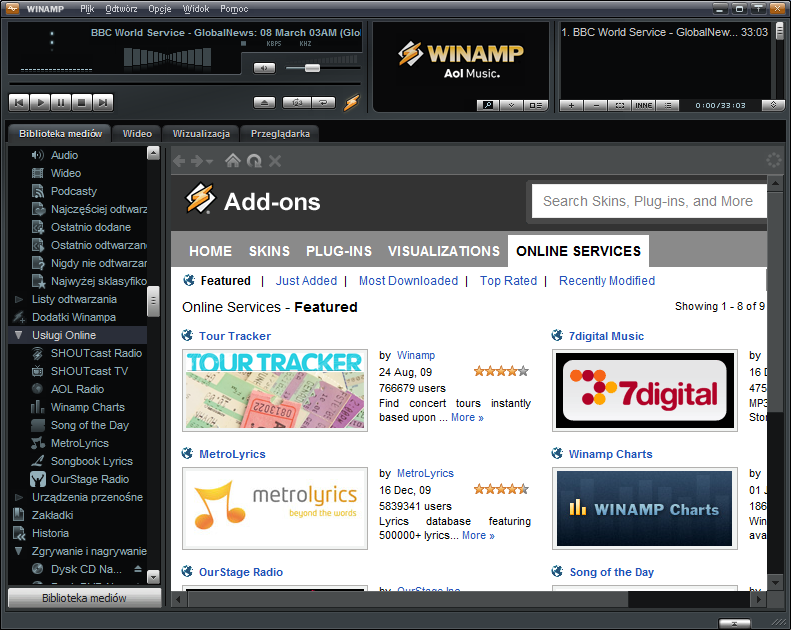This screenshot has height=630, width=791.
Task: Refresh the browser page
Action: pyautogui.click(x=254, y=161)
